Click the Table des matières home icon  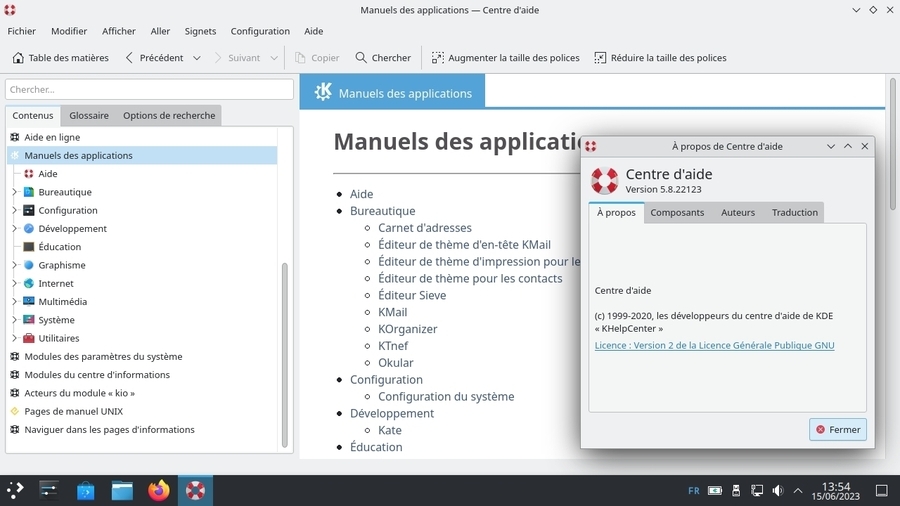18,58
